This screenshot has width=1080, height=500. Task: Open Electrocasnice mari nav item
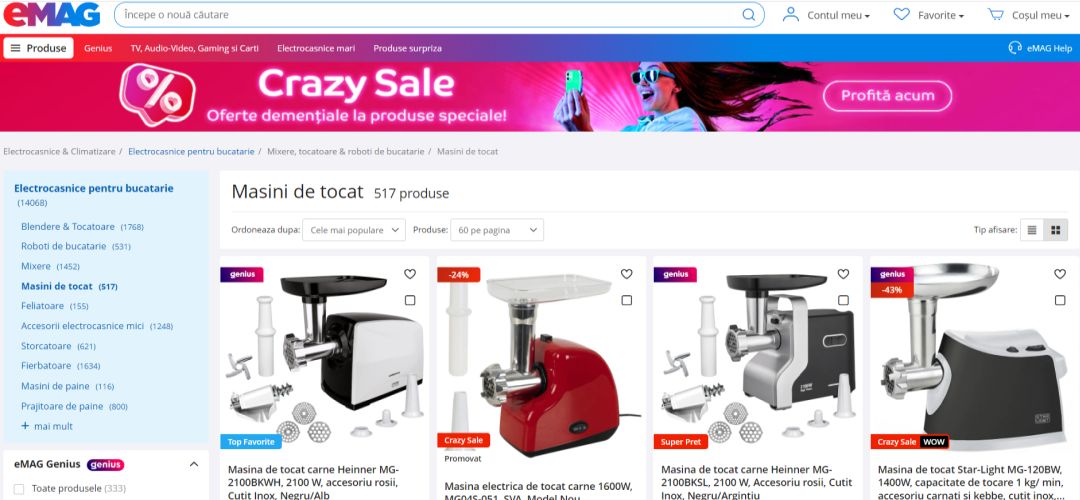(x=316, y=48)
